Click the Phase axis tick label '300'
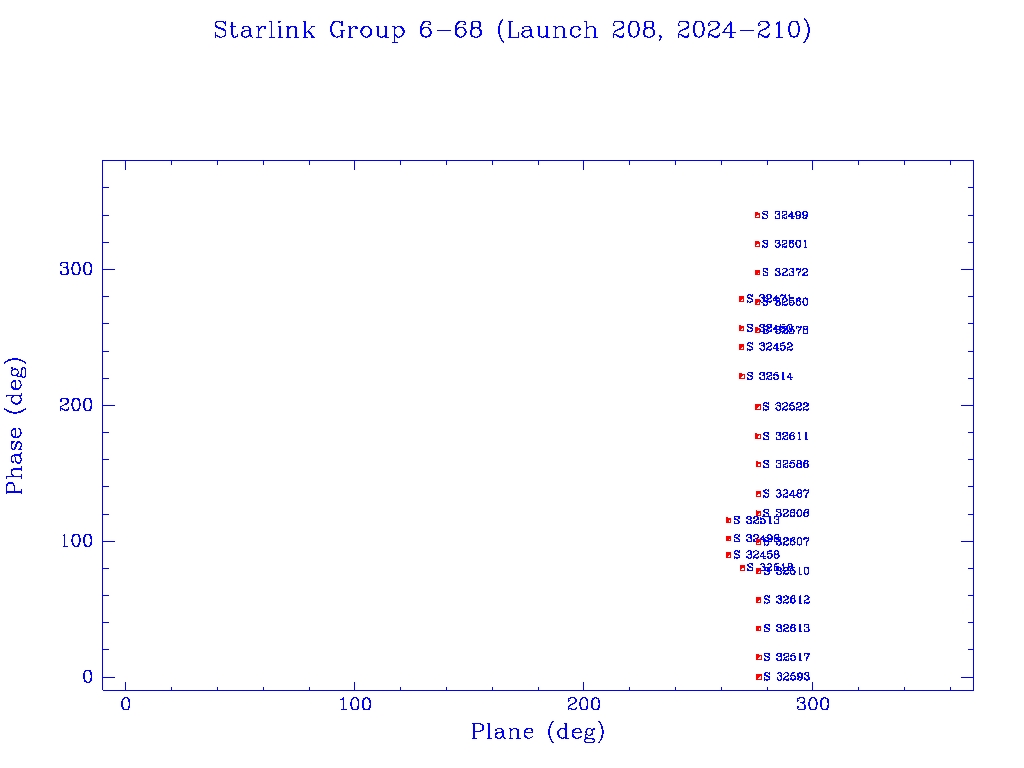 (76, 269)
